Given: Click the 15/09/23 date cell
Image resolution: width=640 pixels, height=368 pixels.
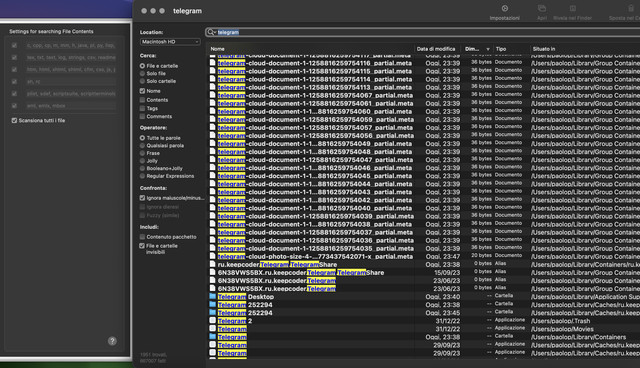Looking at the screenshot, I should point(447,273).
